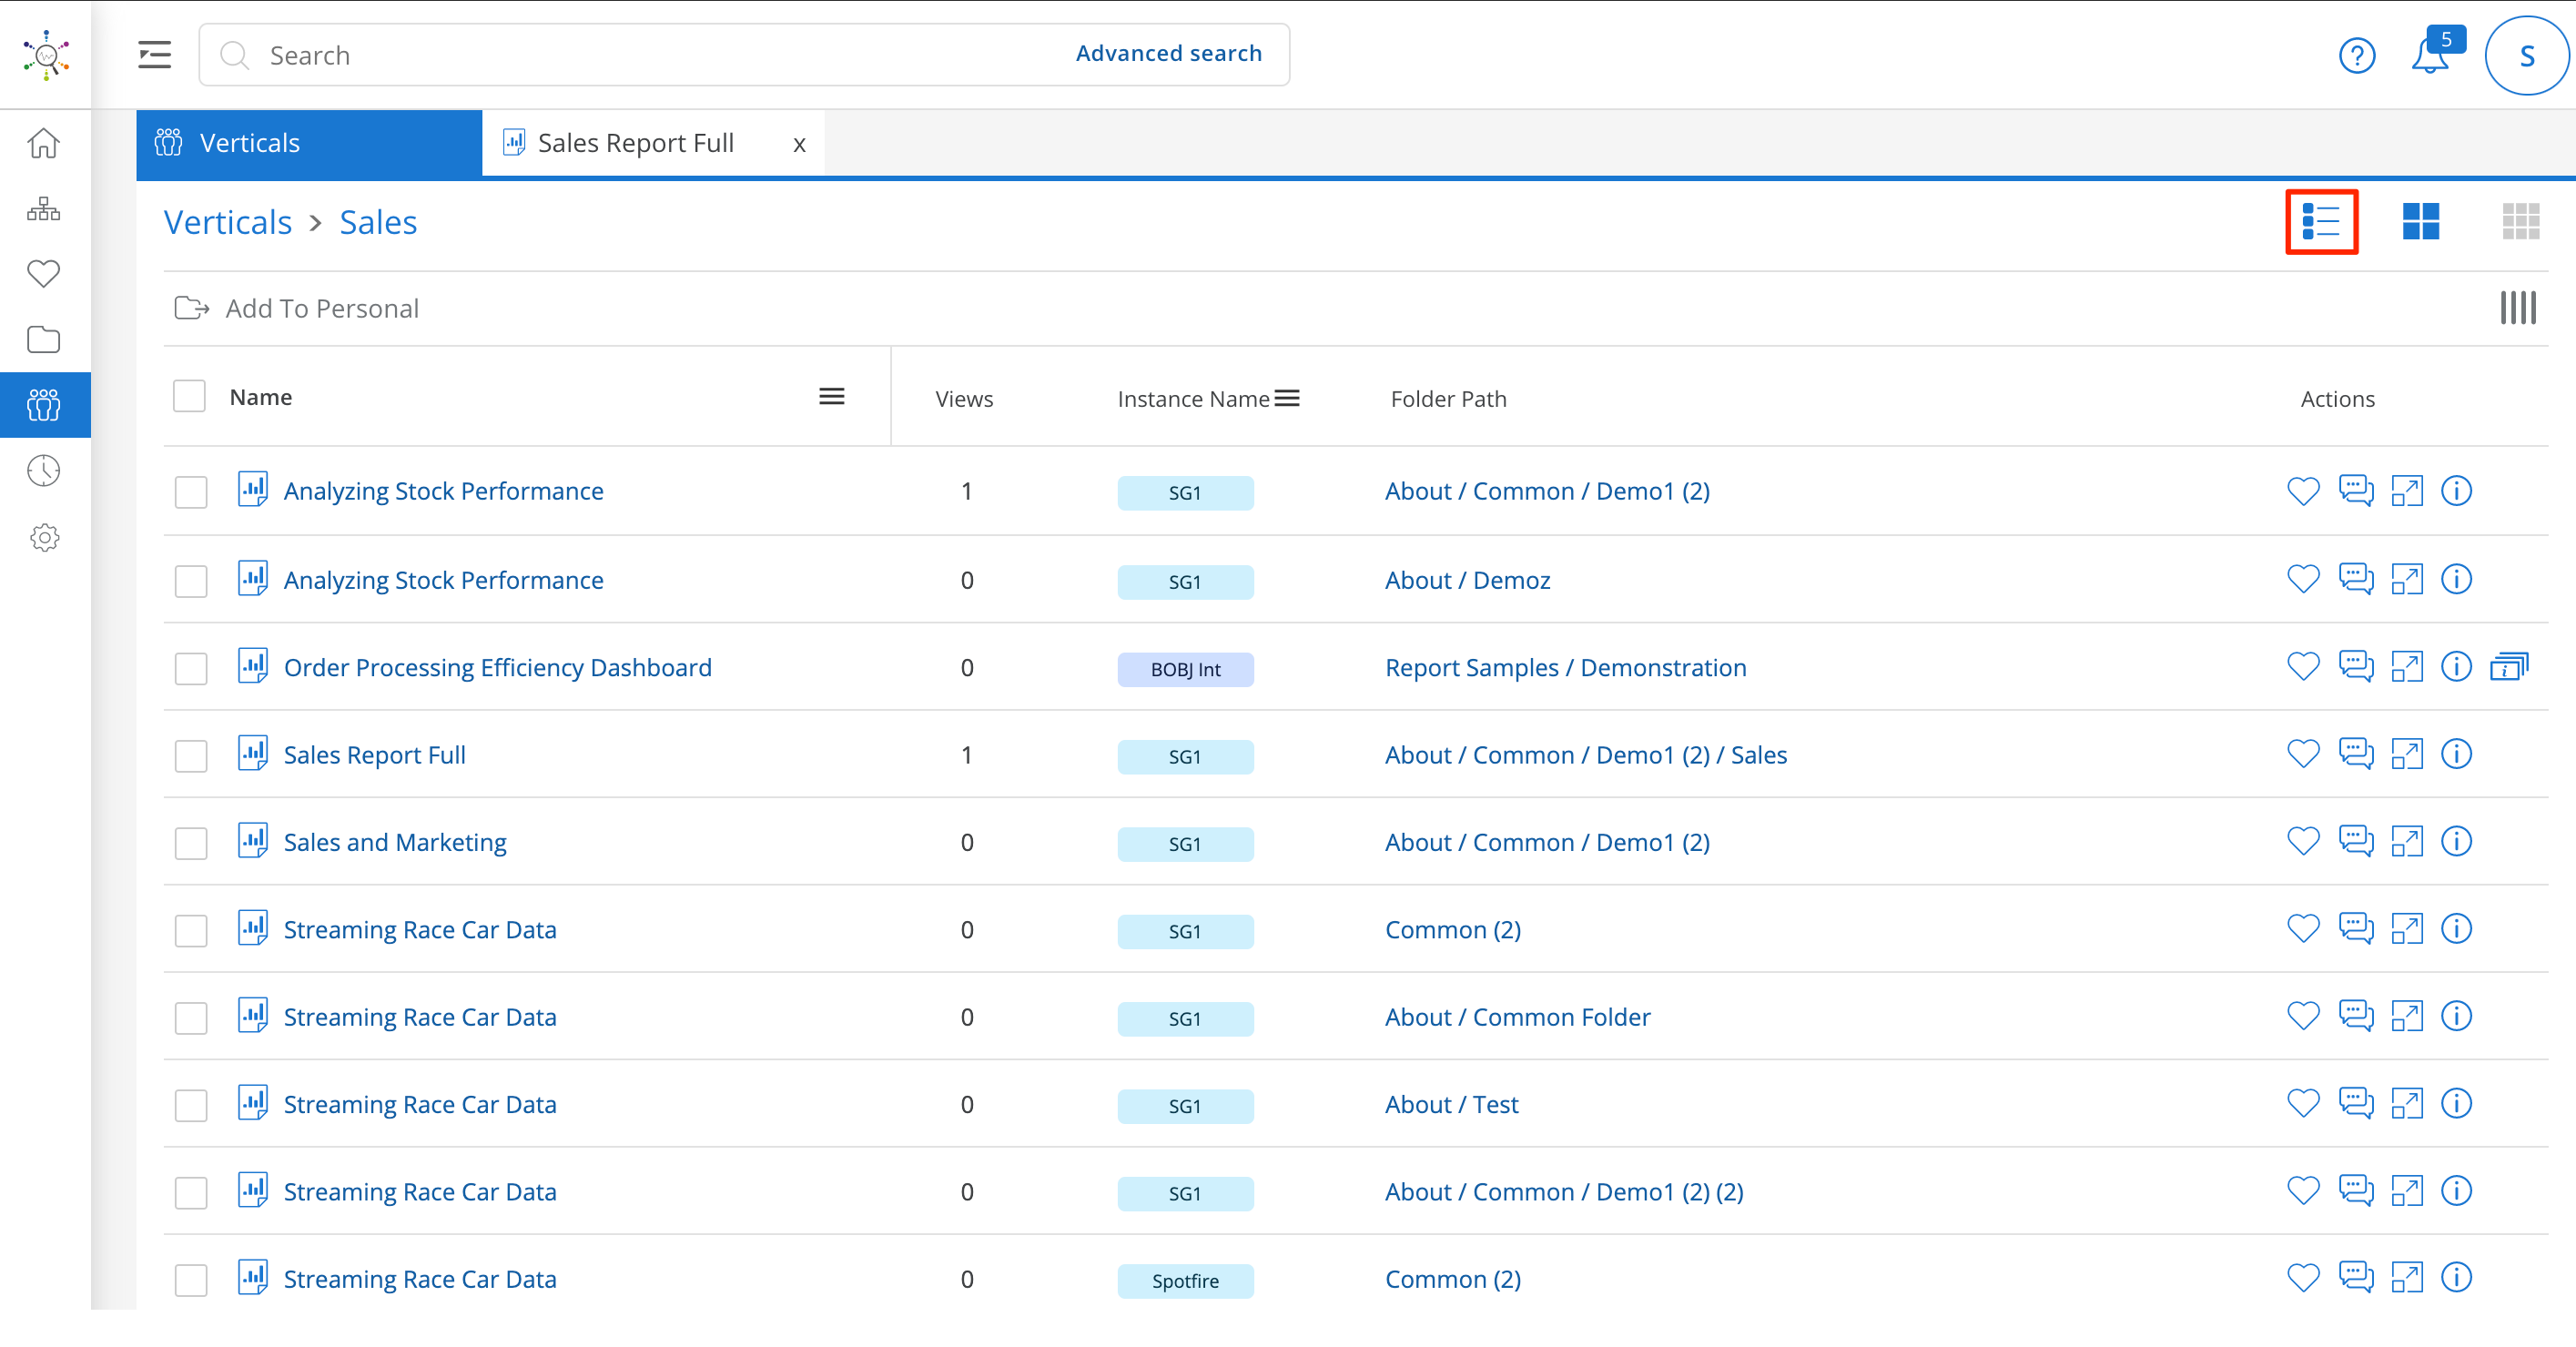Viewport: 2576px width, 1347px height.
Task: Open folder path About / Common / Demo1 (2) (2)
Action: pos(1564,1192)
